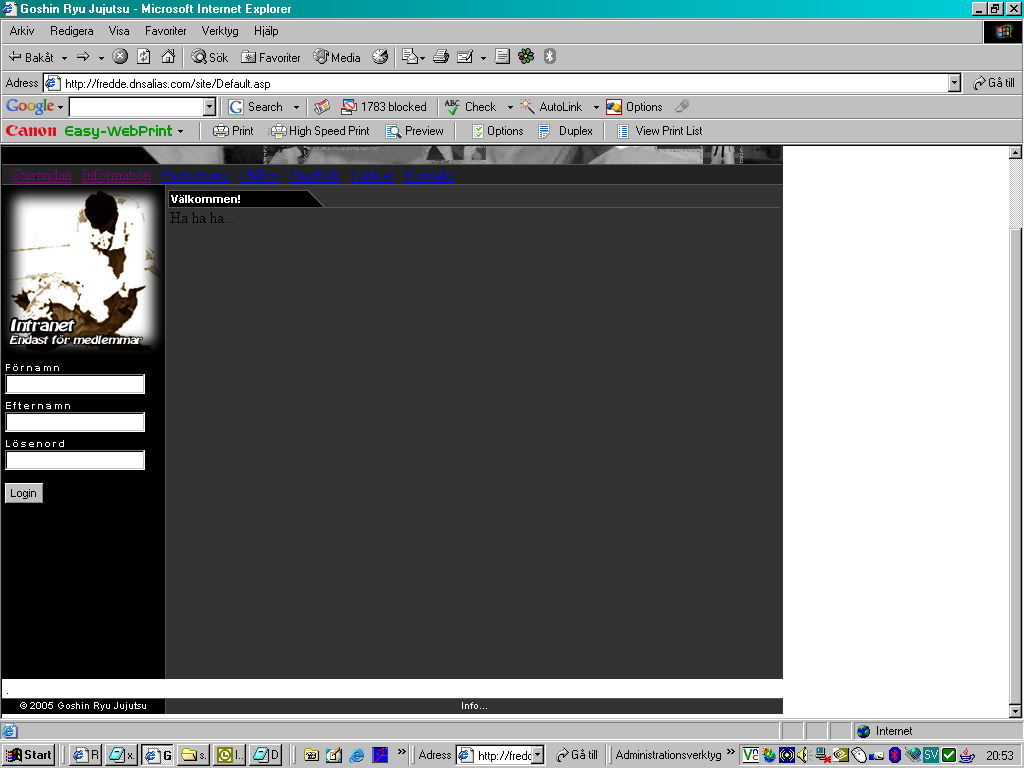
Task: Click the edit page toolbar icon
Action: tap(465, 57)
